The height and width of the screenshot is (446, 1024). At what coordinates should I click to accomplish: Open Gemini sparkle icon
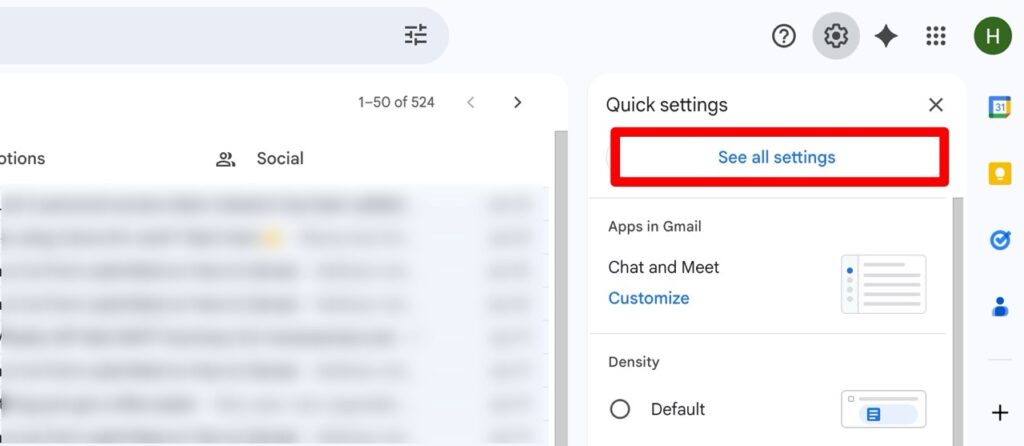[886, 36]
